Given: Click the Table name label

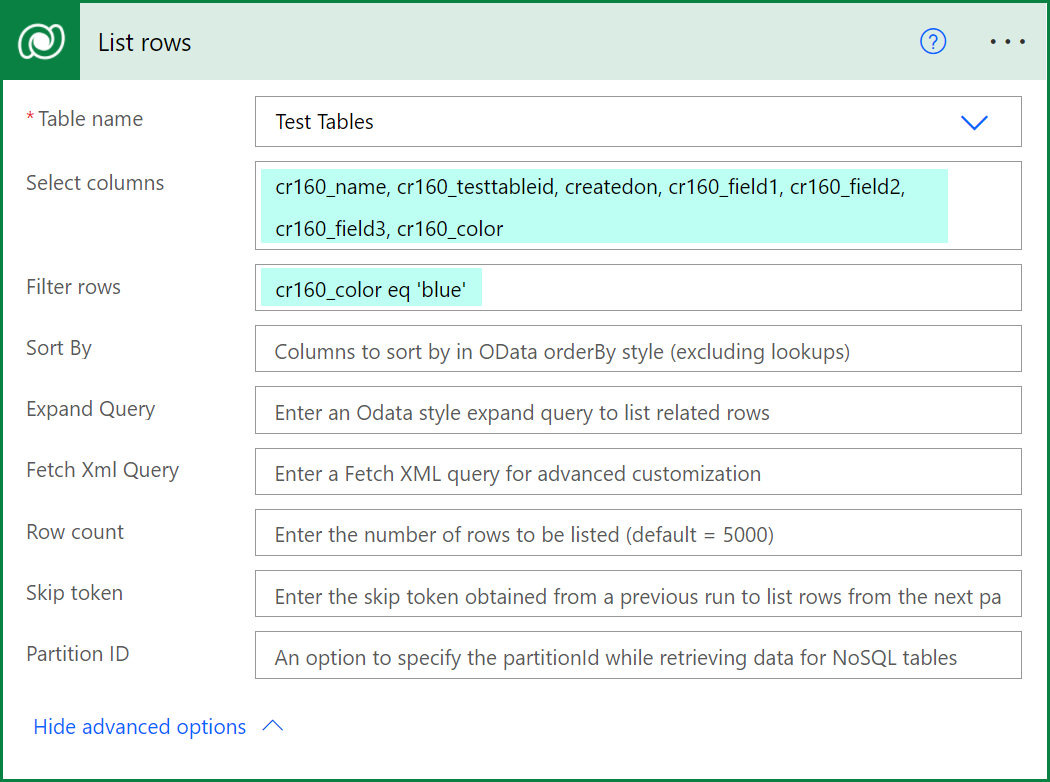Looking at the screenshot, I should (90, 119).
